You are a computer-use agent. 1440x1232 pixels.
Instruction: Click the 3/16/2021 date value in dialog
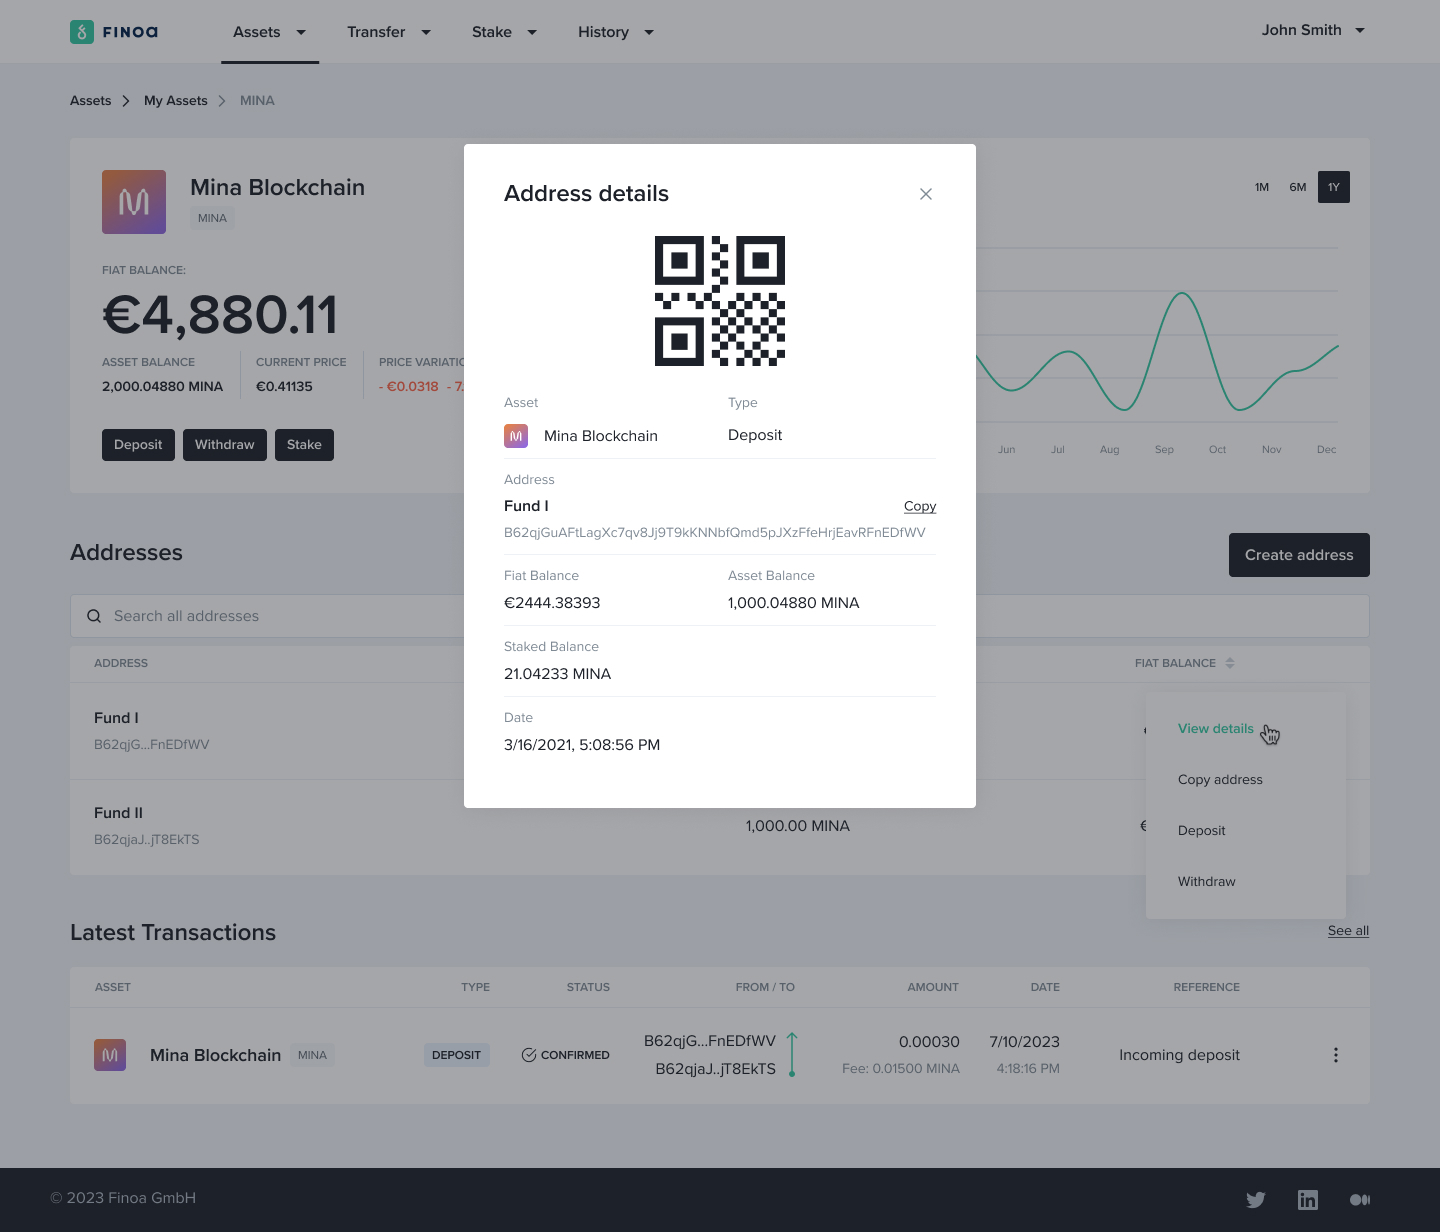click(582, 745)
